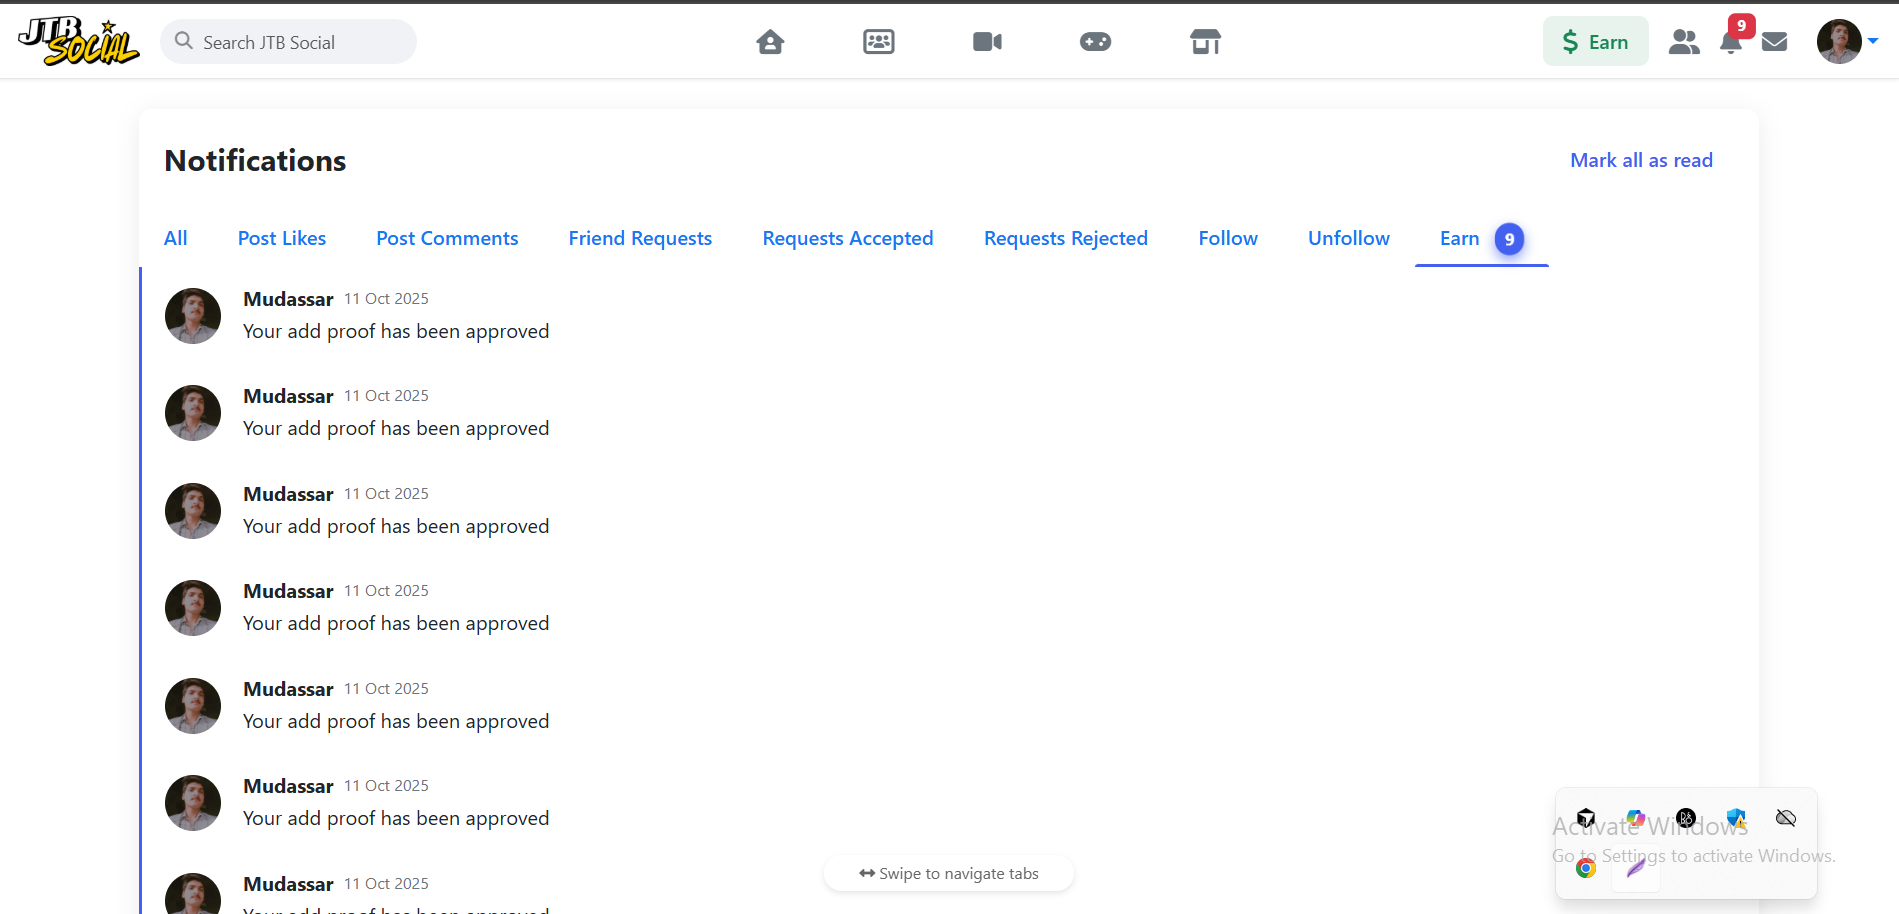
Task: Open the notification bell with 9 badge
Action: pyautogui.click(x=1731, y=42)
